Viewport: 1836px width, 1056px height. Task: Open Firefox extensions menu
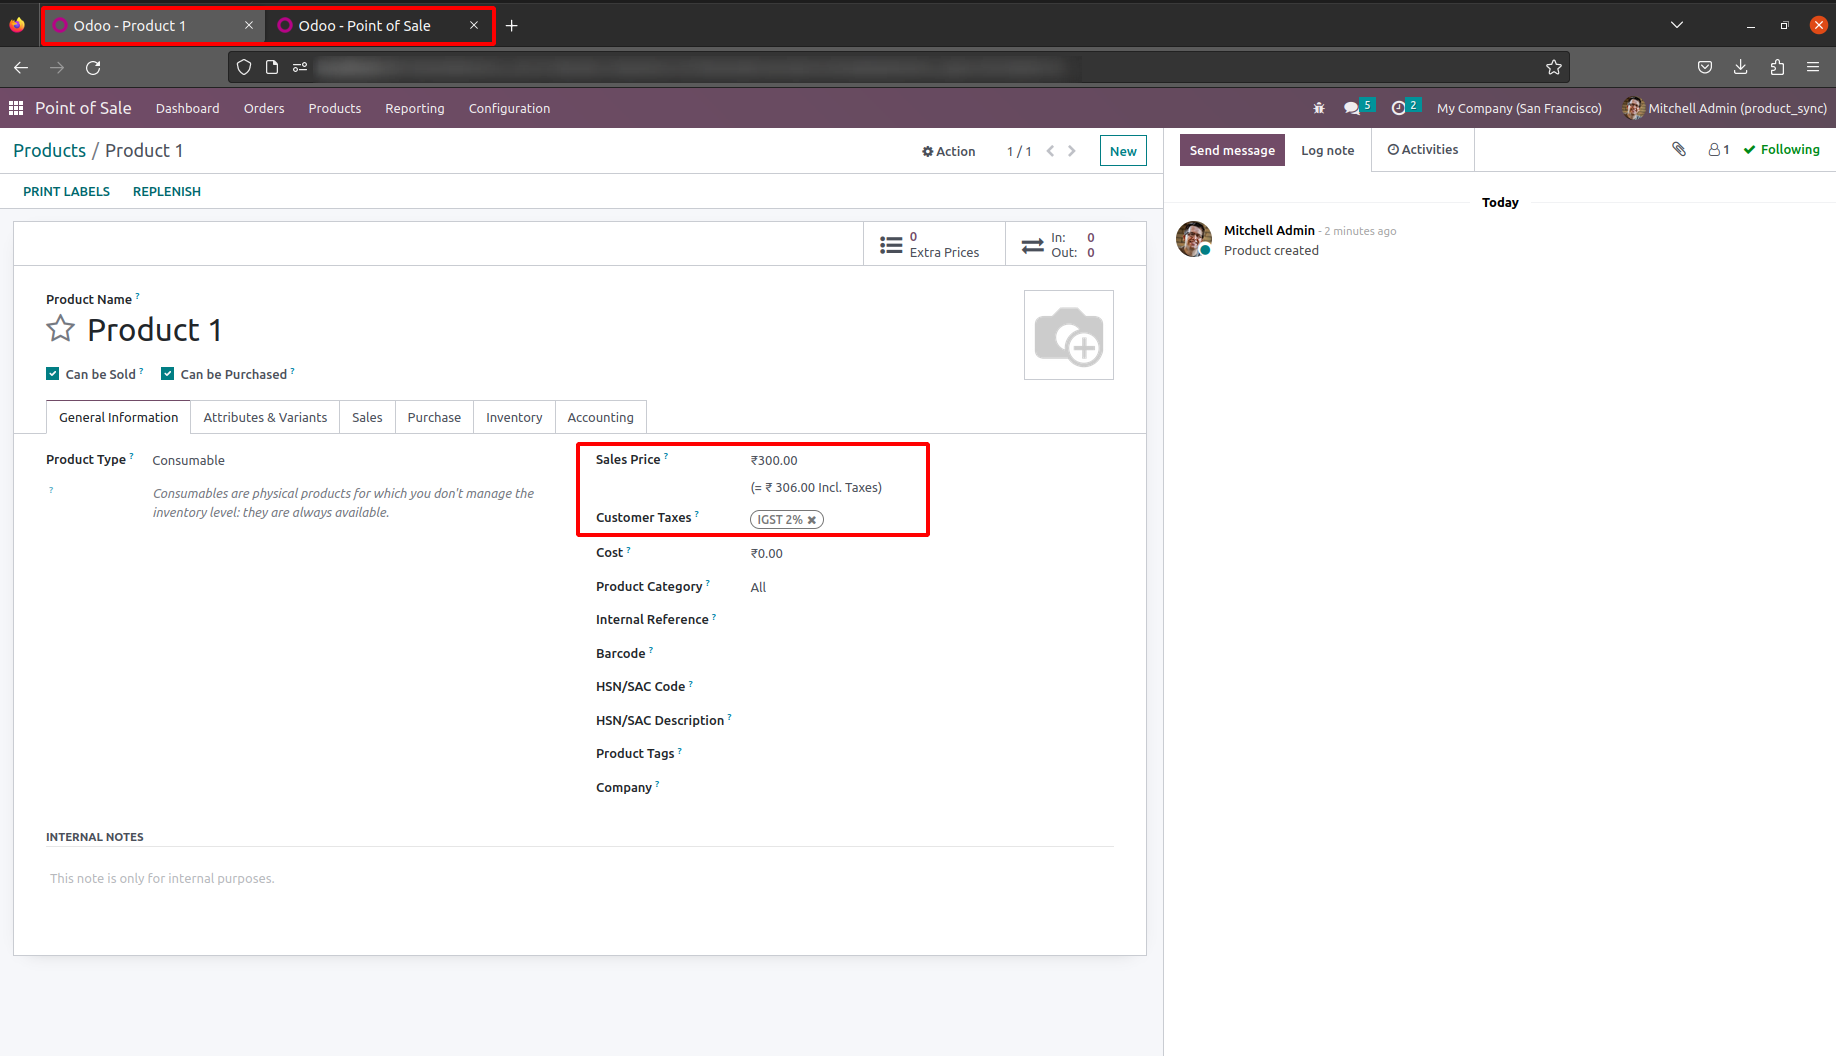click(1777, 67)
